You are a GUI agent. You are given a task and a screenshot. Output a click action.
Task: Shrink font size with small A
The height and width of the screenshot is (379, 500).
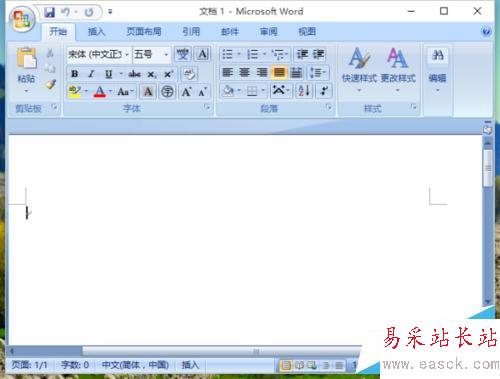coord(203,92)
